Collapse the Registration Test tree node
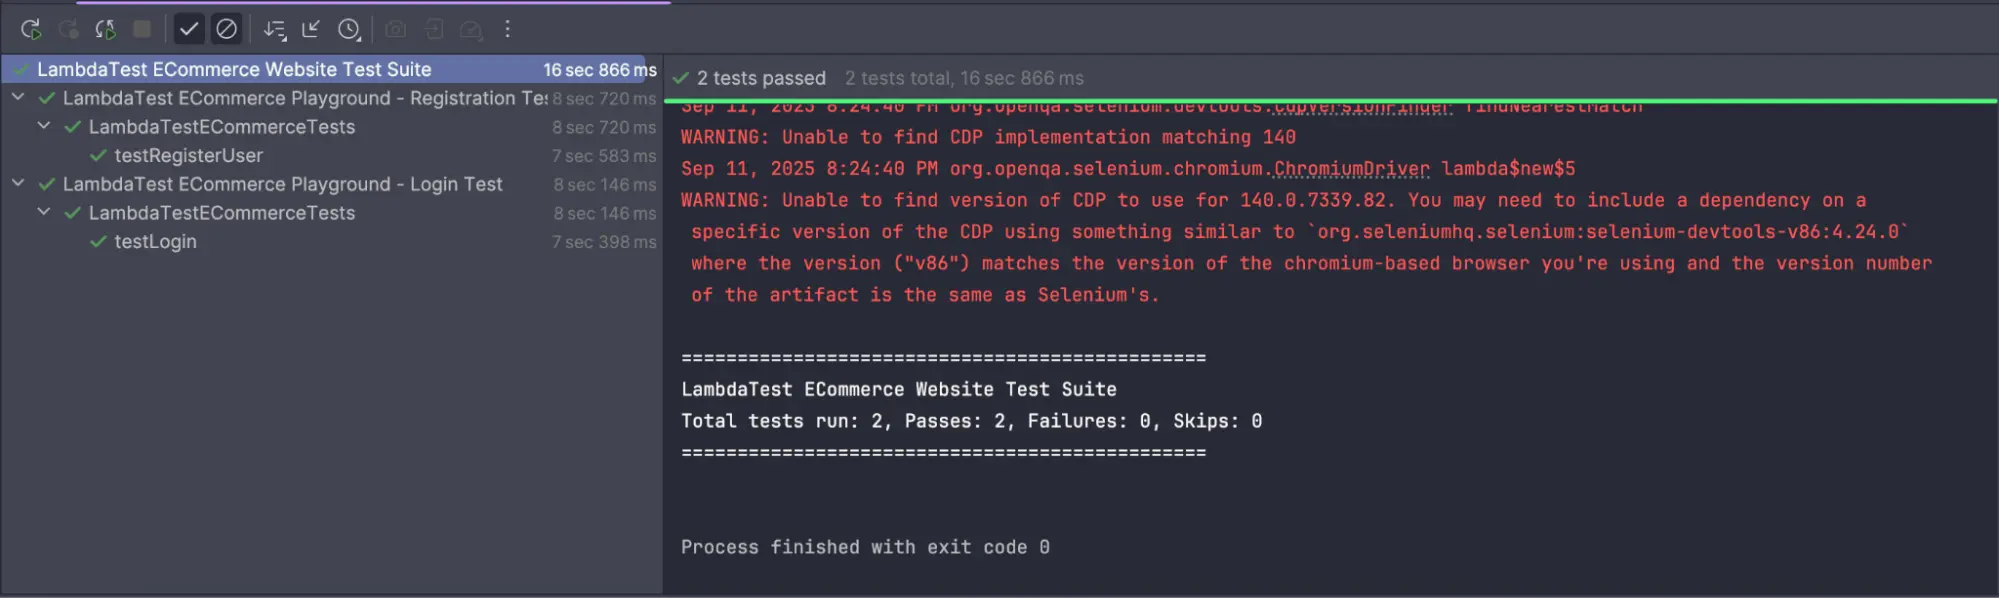The height and width of the screenshot is (599, 1999). [x=17, y=97]
